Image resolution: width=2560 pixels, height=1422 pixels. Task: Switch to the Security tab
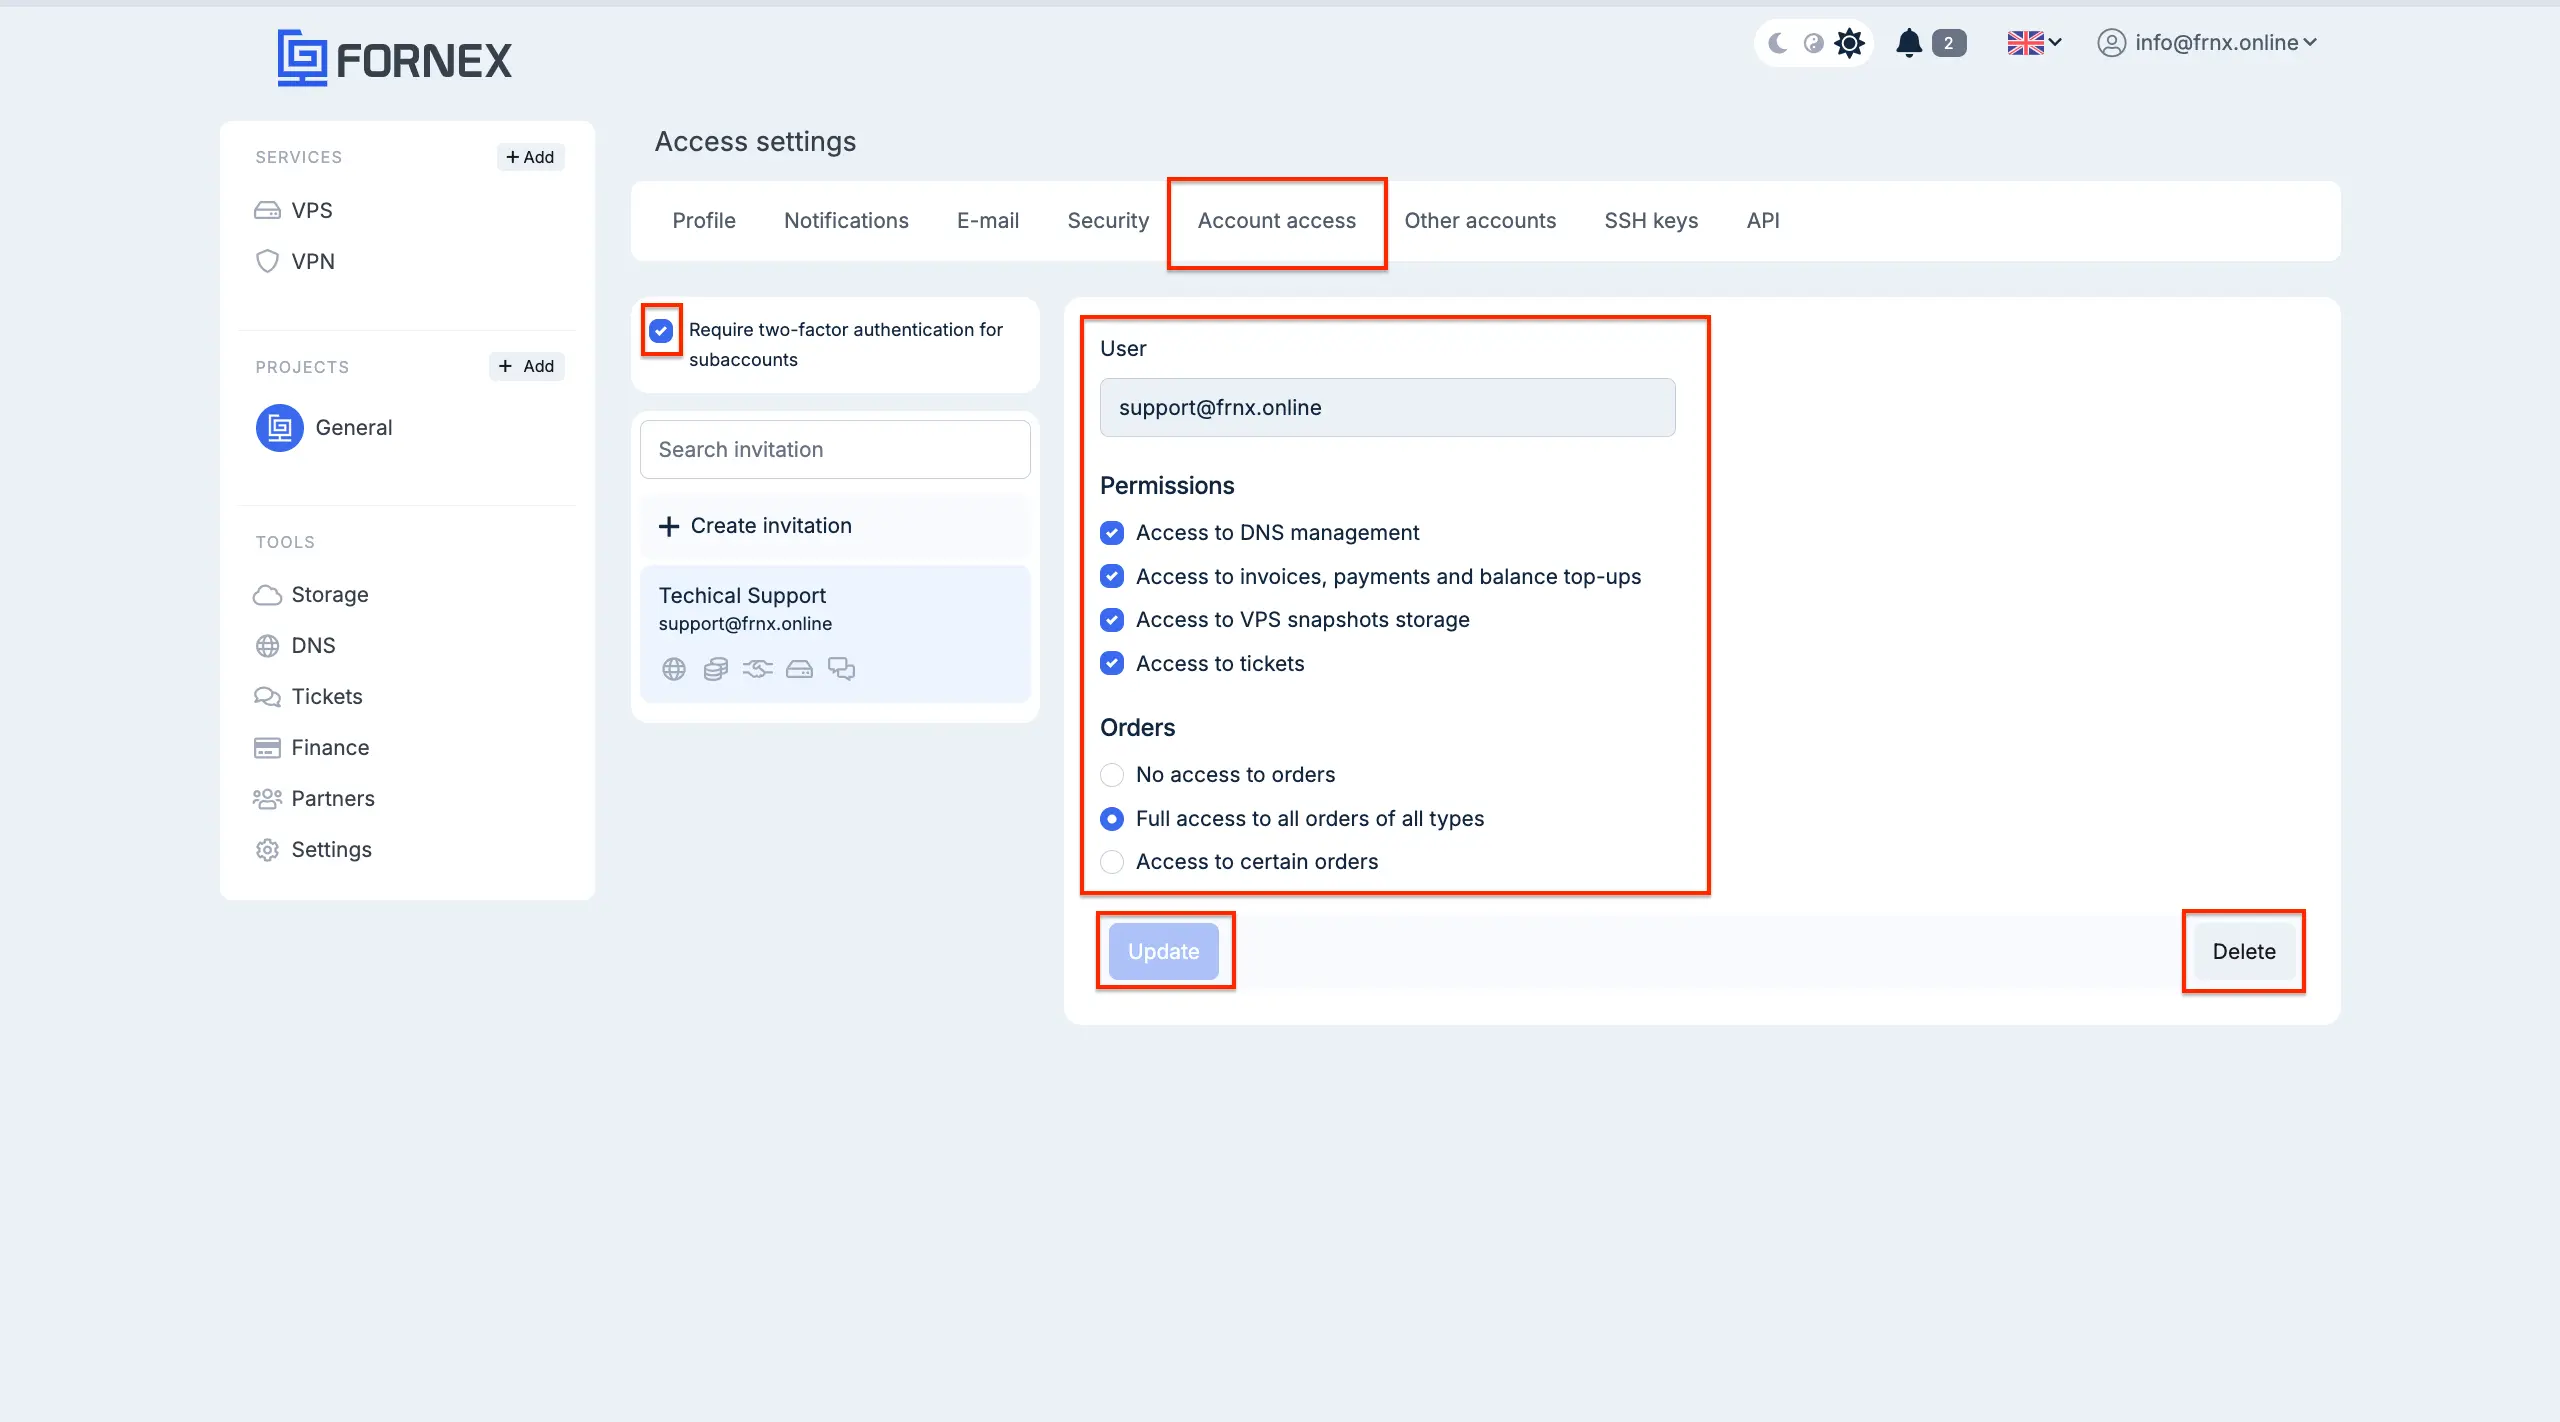coord(1108,221)
